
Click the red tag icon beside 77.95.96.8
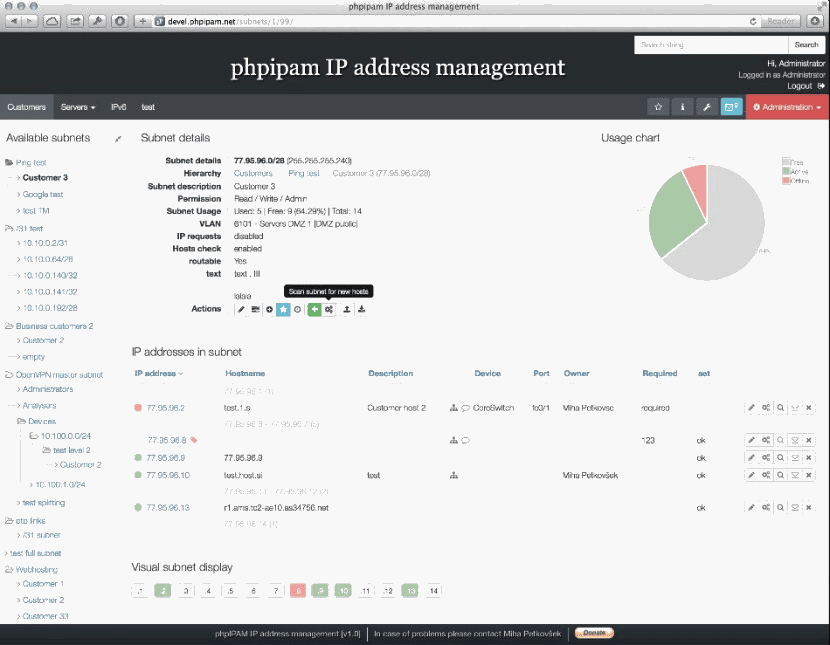pyautogui.click(x=194, y=440)
